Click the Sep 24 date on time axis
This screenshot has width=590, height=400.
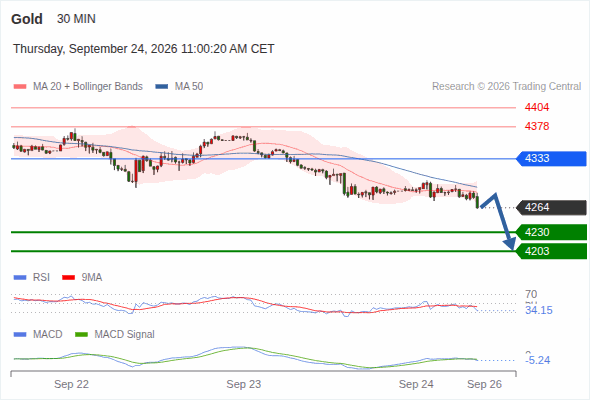[416, 384]
